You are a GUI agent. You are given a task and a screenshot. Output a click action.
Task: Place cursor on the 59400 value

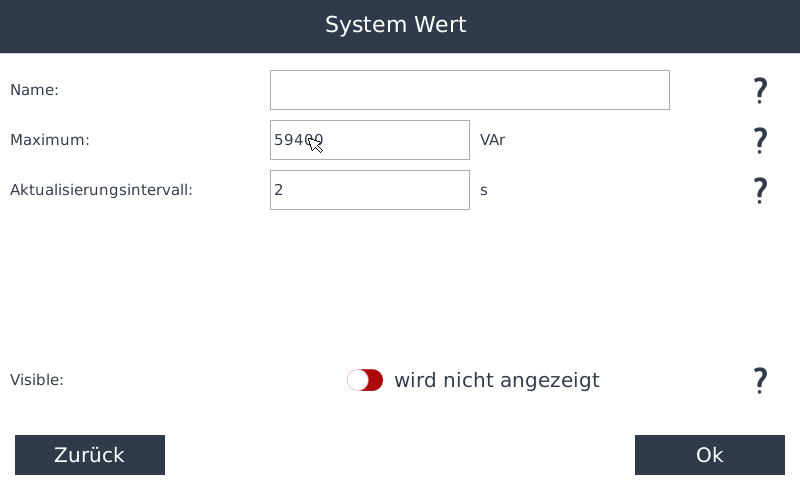[297, 140]
